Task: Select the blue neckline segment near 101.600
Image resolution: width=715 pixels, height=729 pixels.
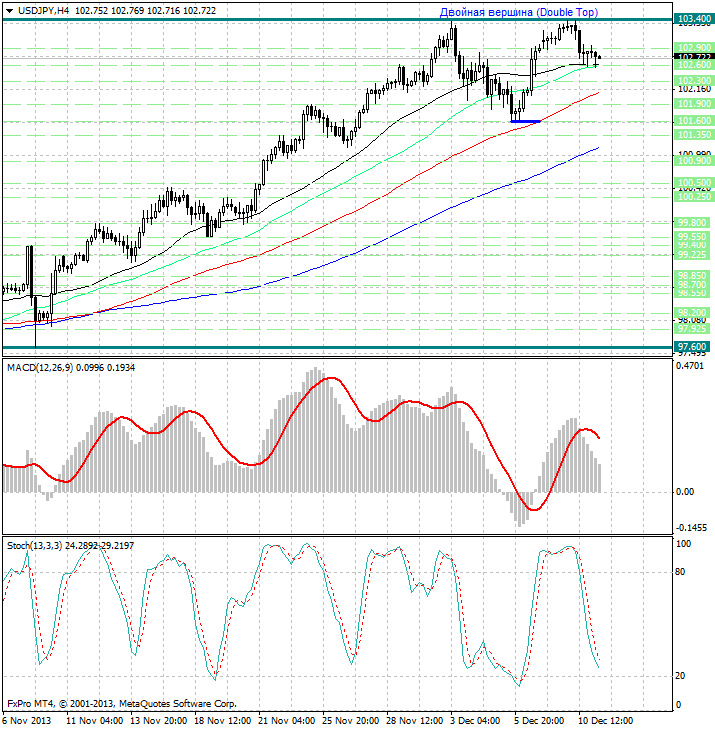Action: (x=526, y=121)
